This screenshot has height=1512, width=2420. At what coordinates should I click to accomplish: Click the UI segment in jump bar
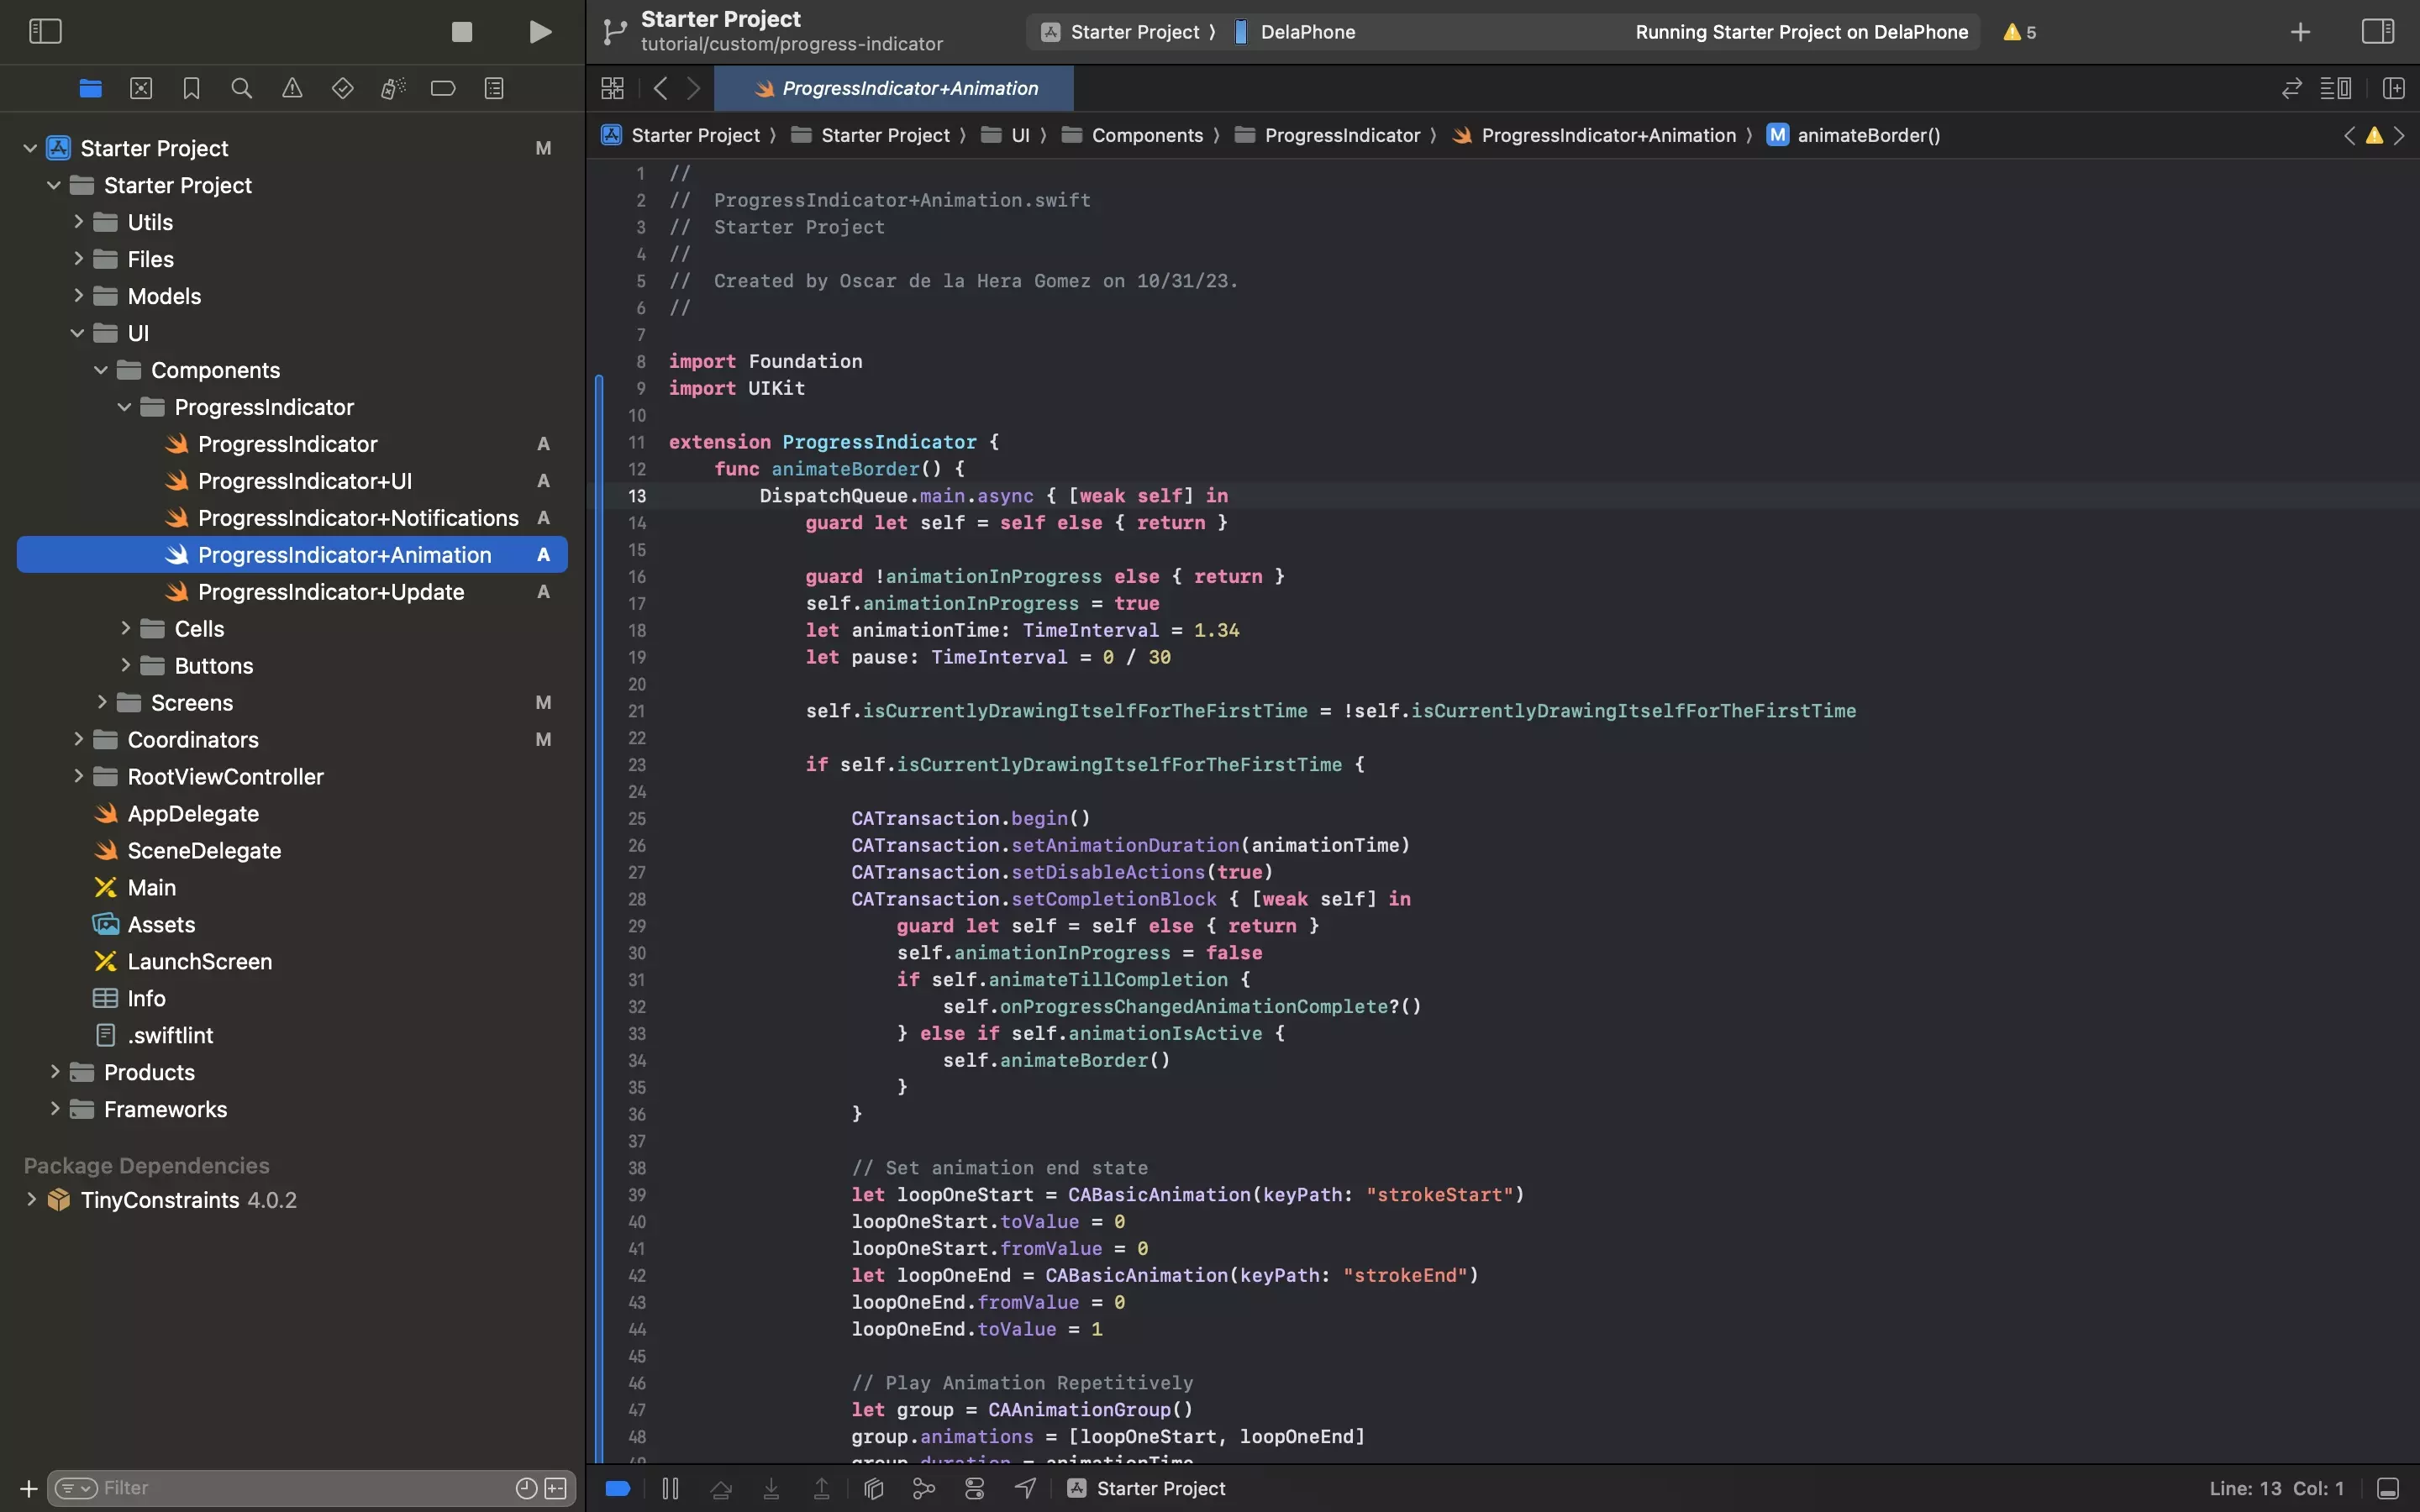(x=1005, y=135)
